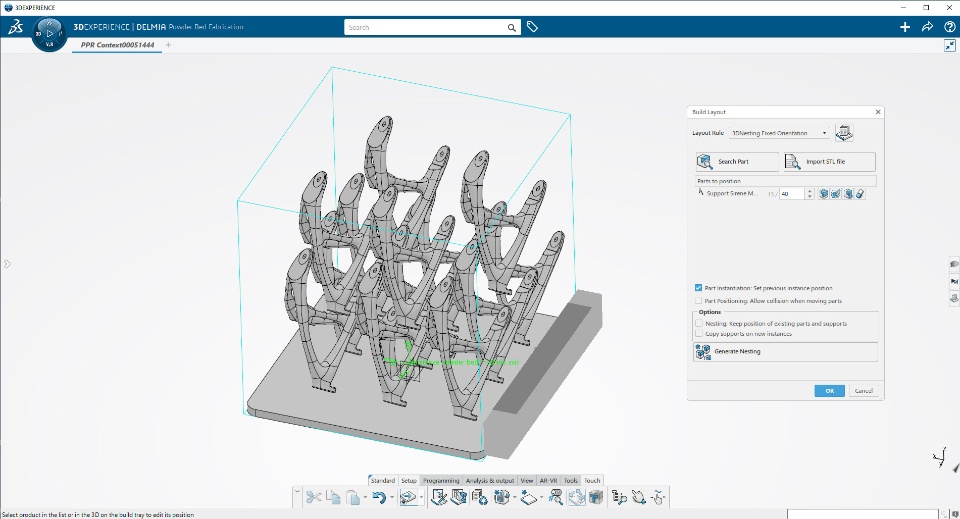Click the 3DS logo in top bar
The width and height of the screenshot is (960, 519).
(x=15, y=27)
